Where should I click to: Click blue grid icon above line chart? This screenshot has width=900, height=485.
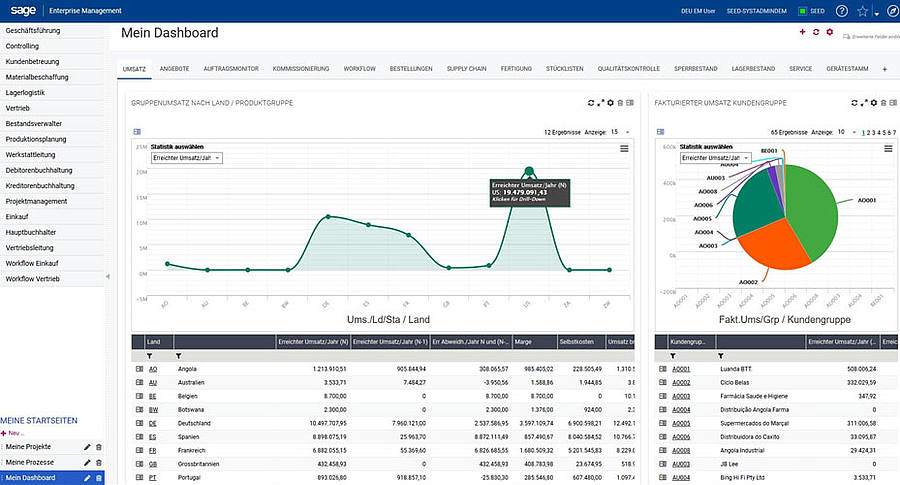point(137,132)
